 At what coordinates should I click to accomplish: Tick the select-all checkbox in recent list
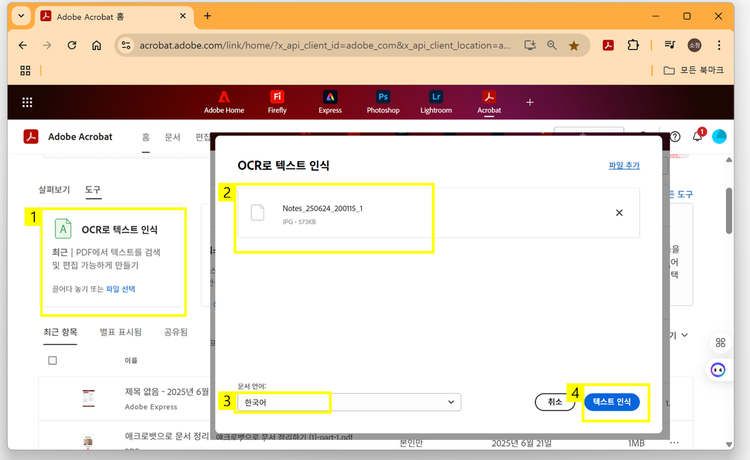(x=53, y=361)
